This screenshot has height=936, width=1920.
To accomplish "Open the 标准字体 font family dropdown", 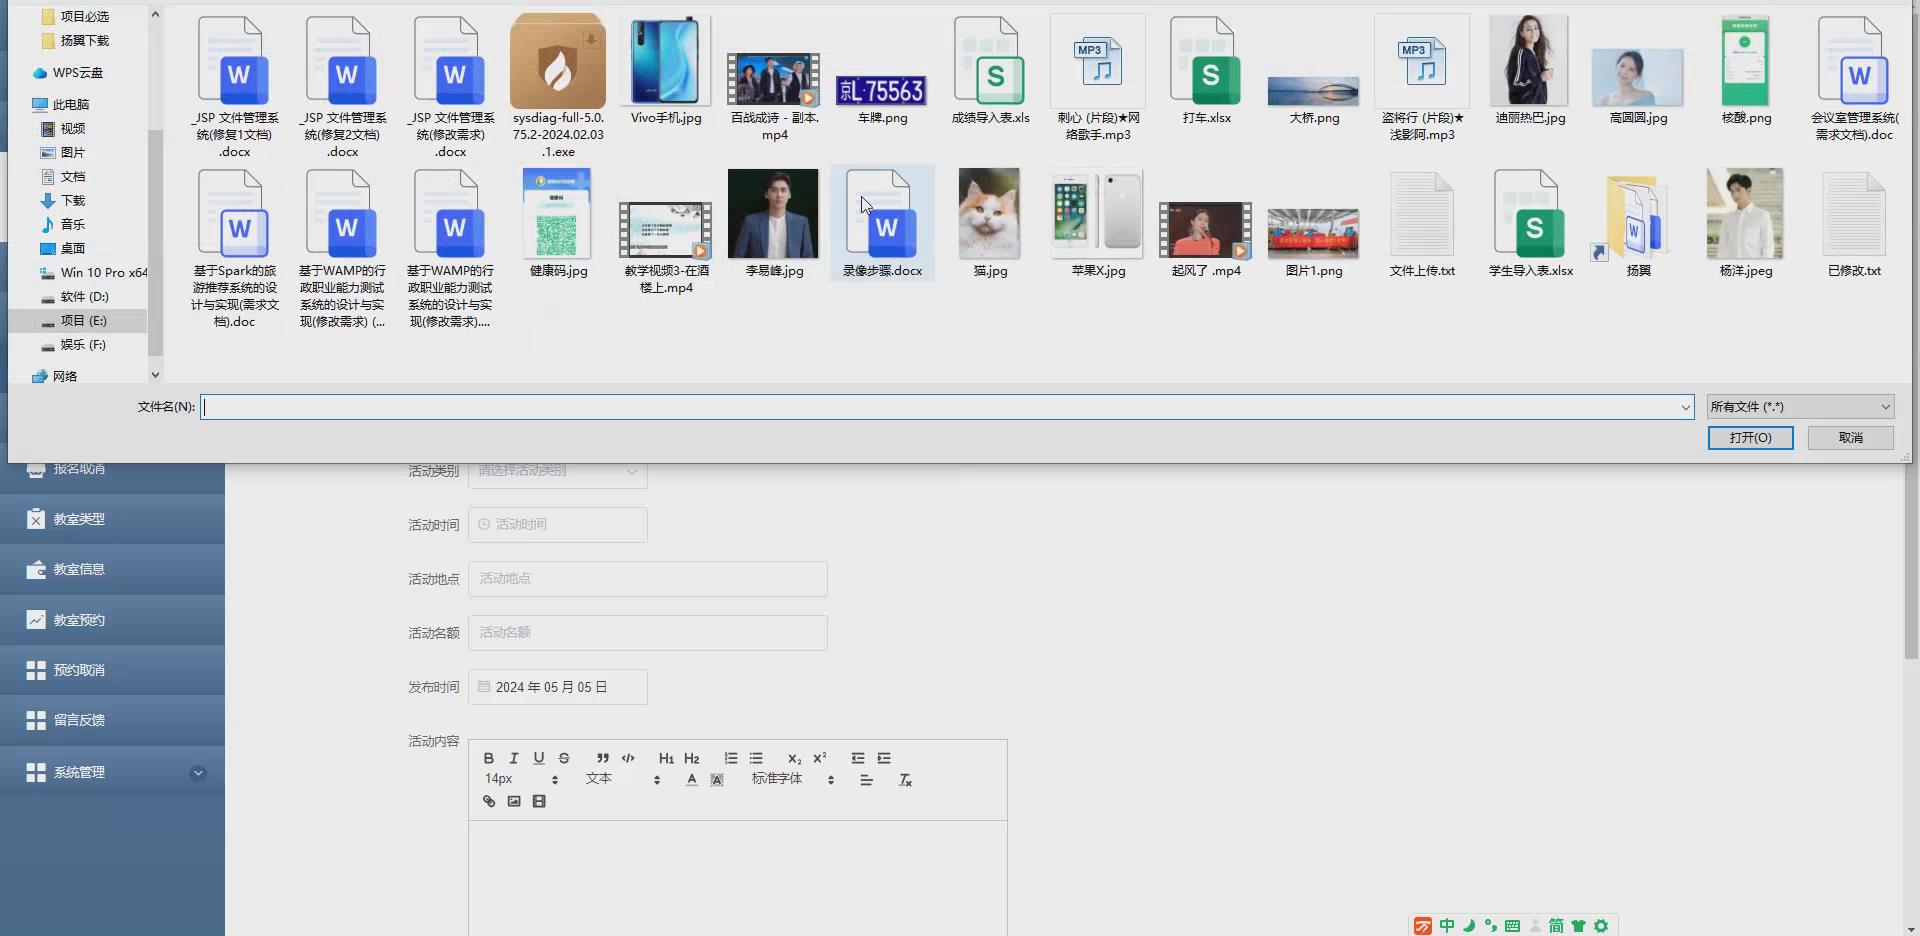I will (793, 779).
